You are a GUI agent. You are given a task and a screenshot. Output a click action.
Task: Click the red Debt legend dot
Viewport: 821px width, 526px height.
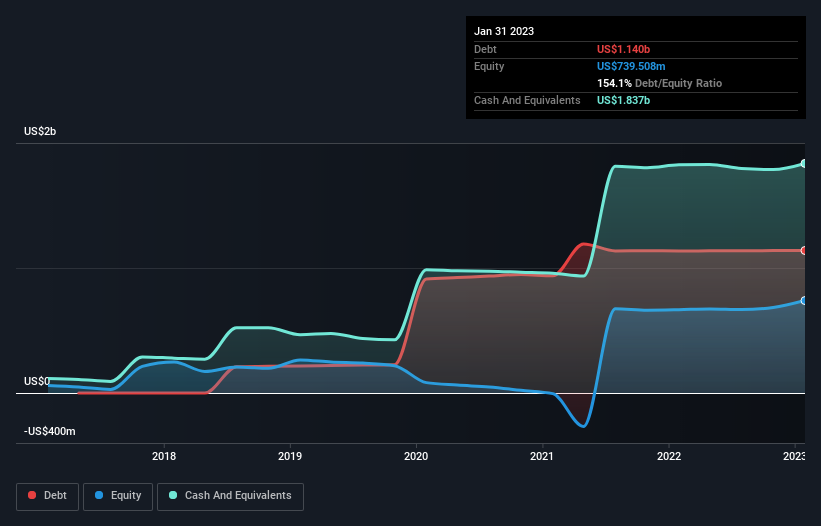pyautogui.click(x=32, y=495)
